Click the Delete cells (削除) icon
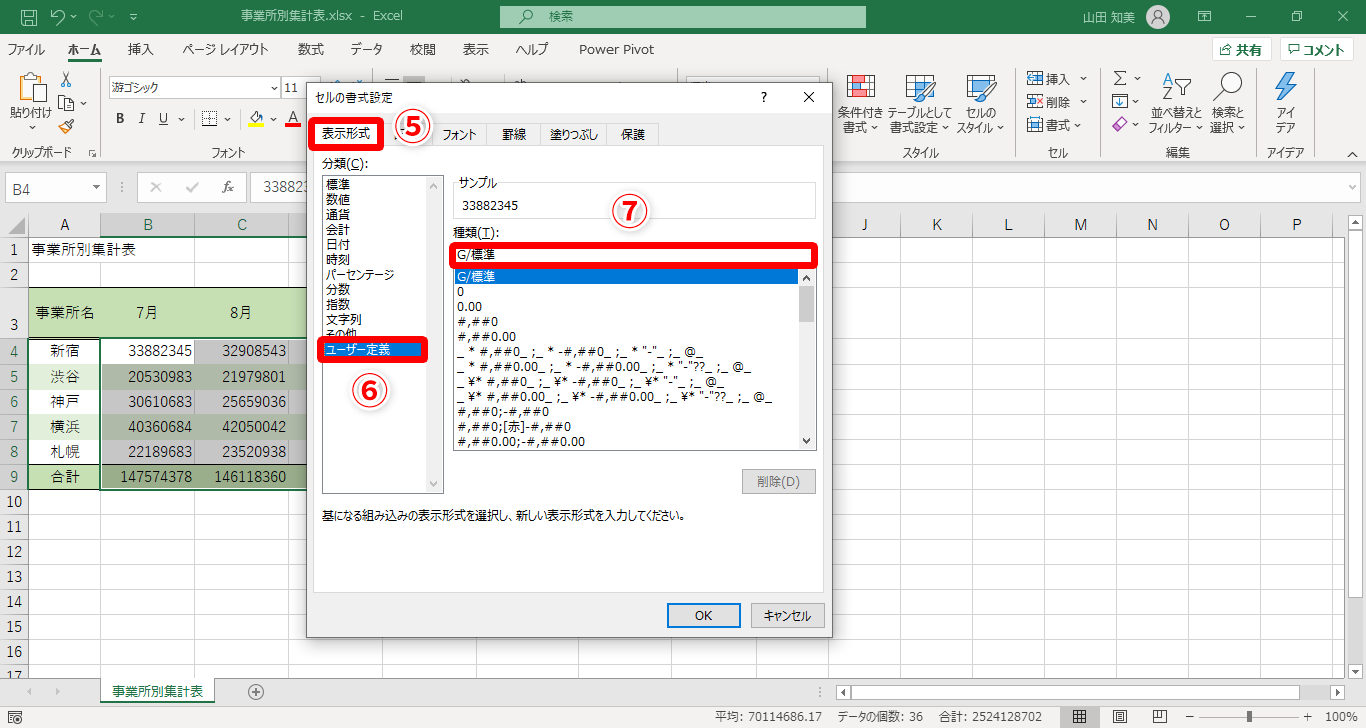 [1033, 102]
